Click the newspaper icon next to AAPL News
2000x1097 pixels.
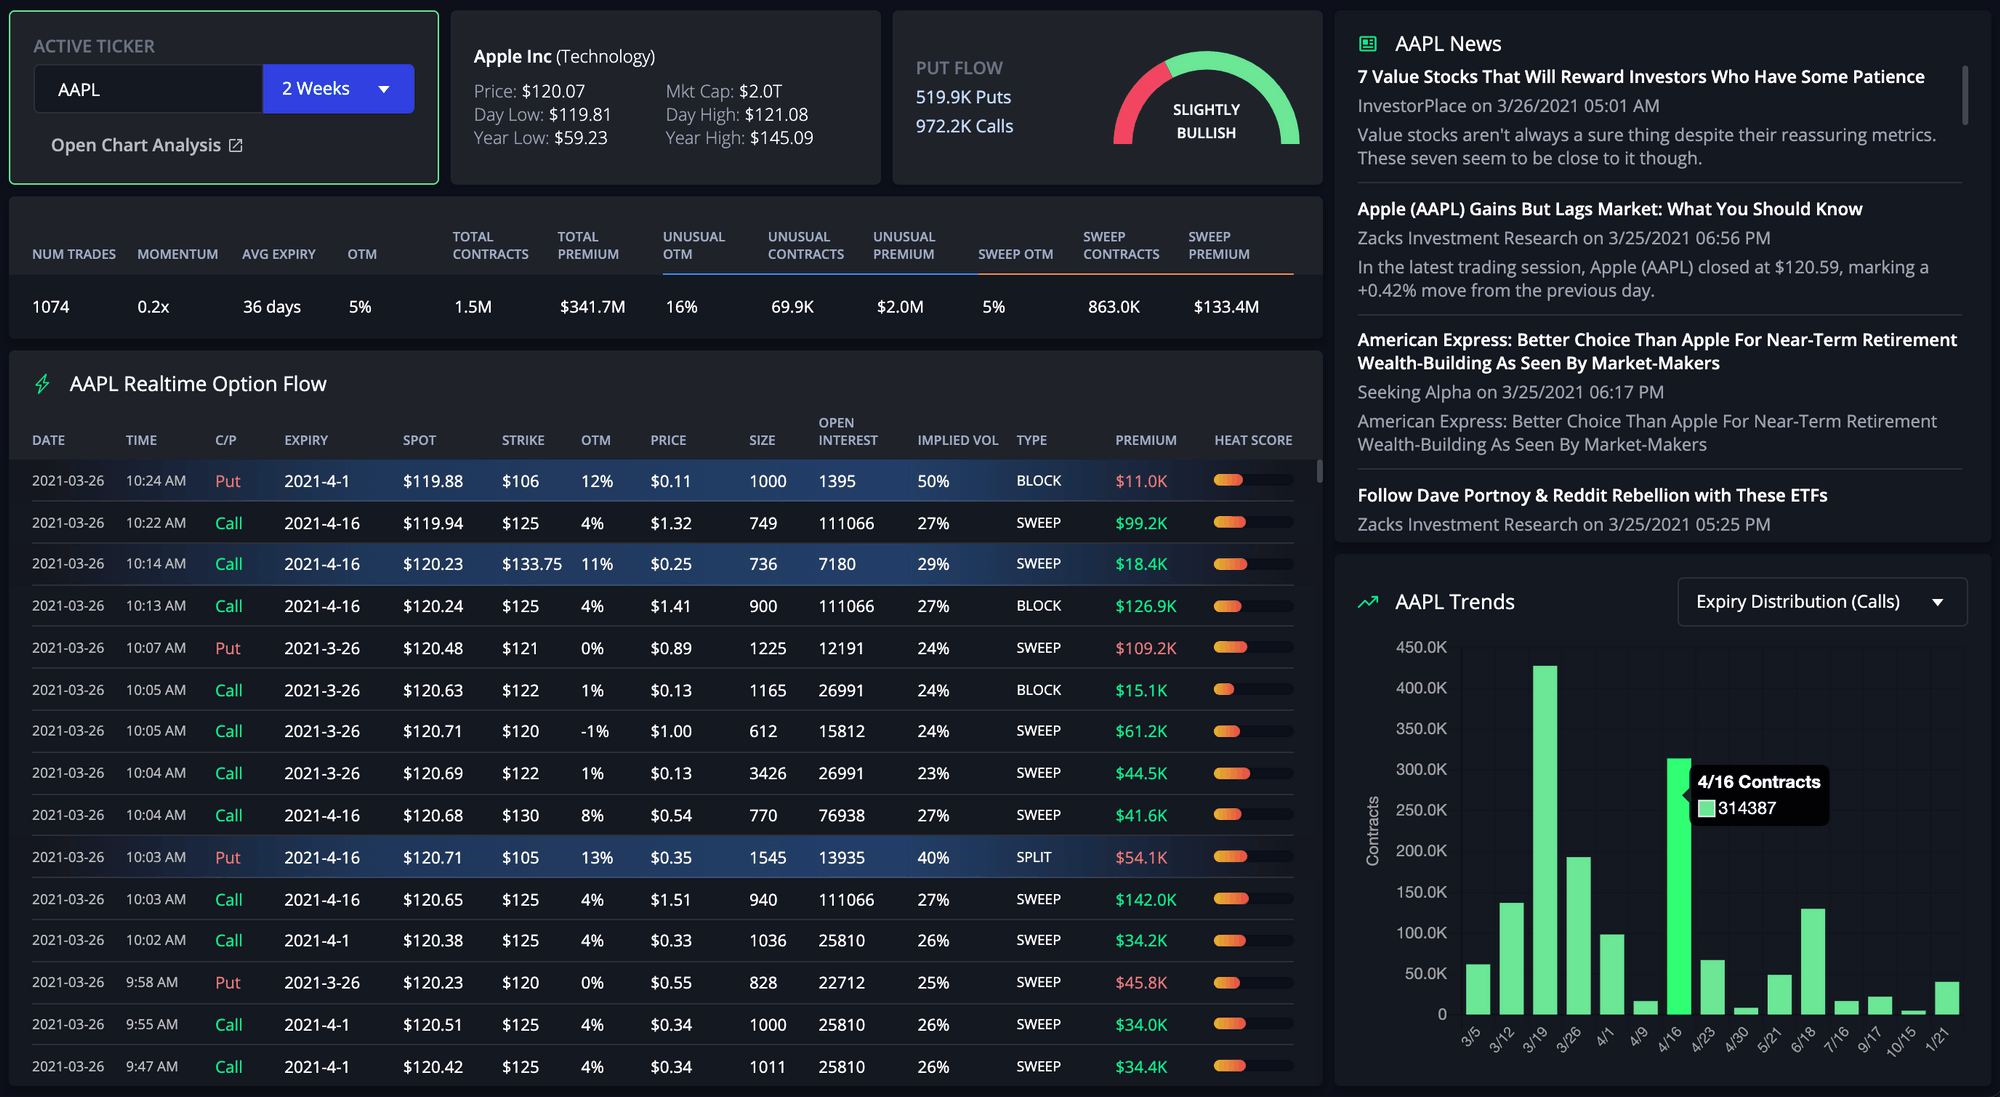click(x=1368, y=43)
